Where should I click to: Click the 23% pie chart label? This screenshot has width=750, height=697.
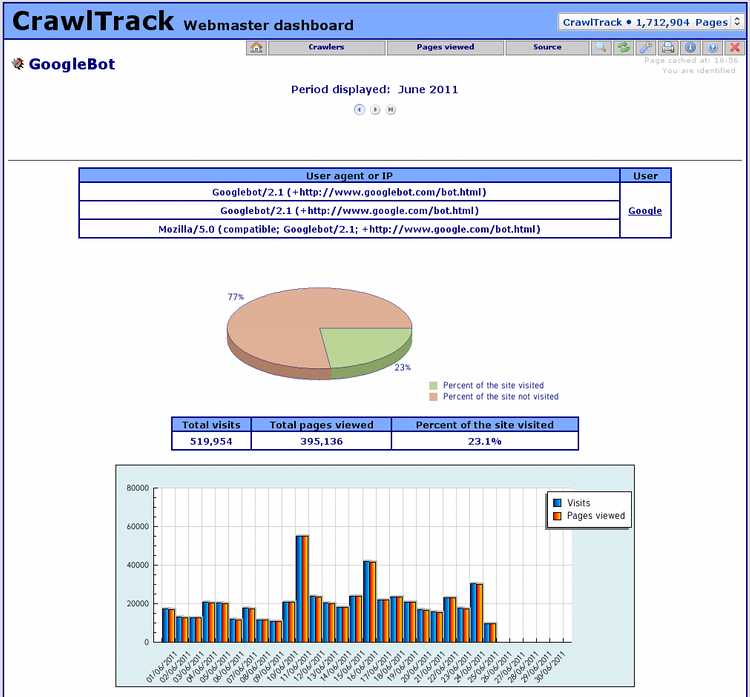click(402, 367)
